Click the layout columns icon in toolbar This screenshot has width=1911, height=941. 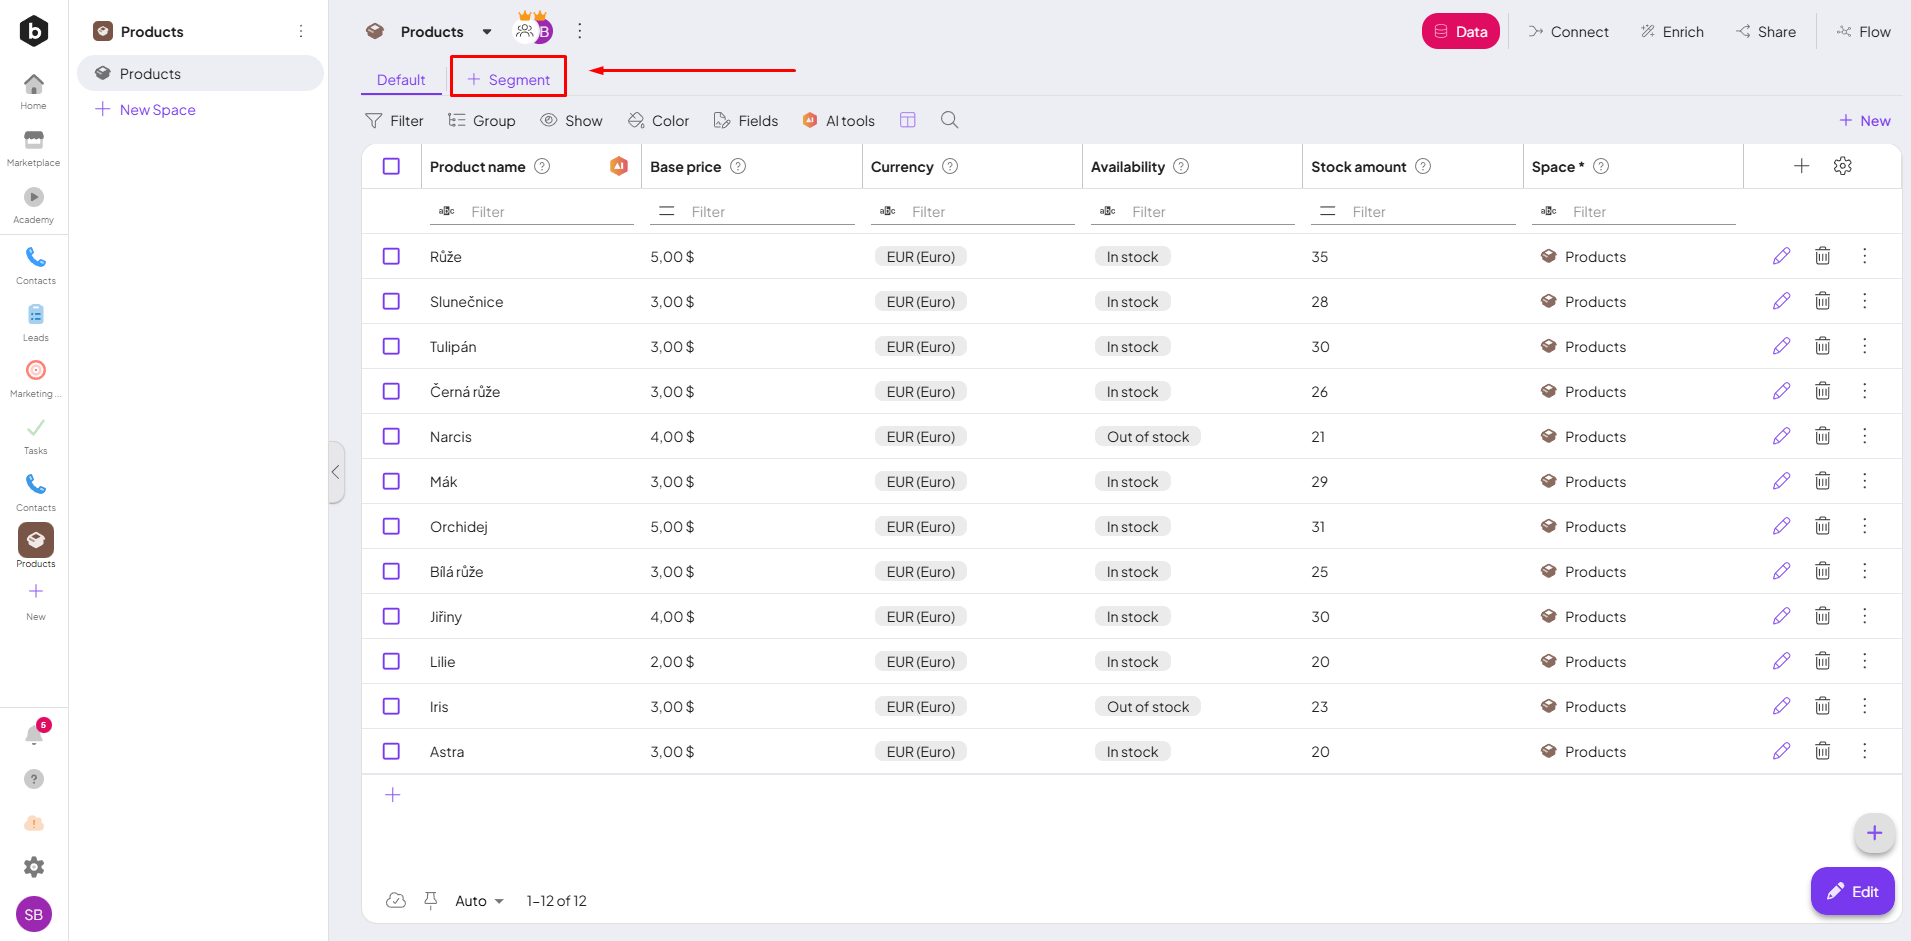907,120
